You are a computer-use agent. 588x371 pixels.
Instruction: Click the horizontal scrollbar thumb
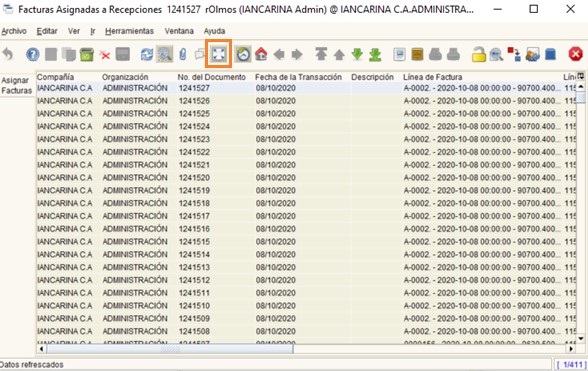[170, 349]
